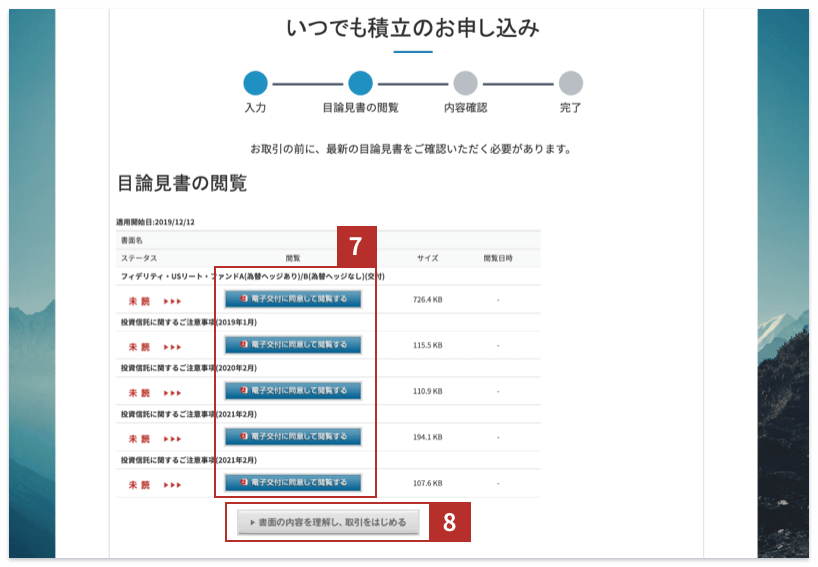Click red arrows beside 未読 in the 726.4 KB row
818x567 pixels.
click(x=172, y=301)
